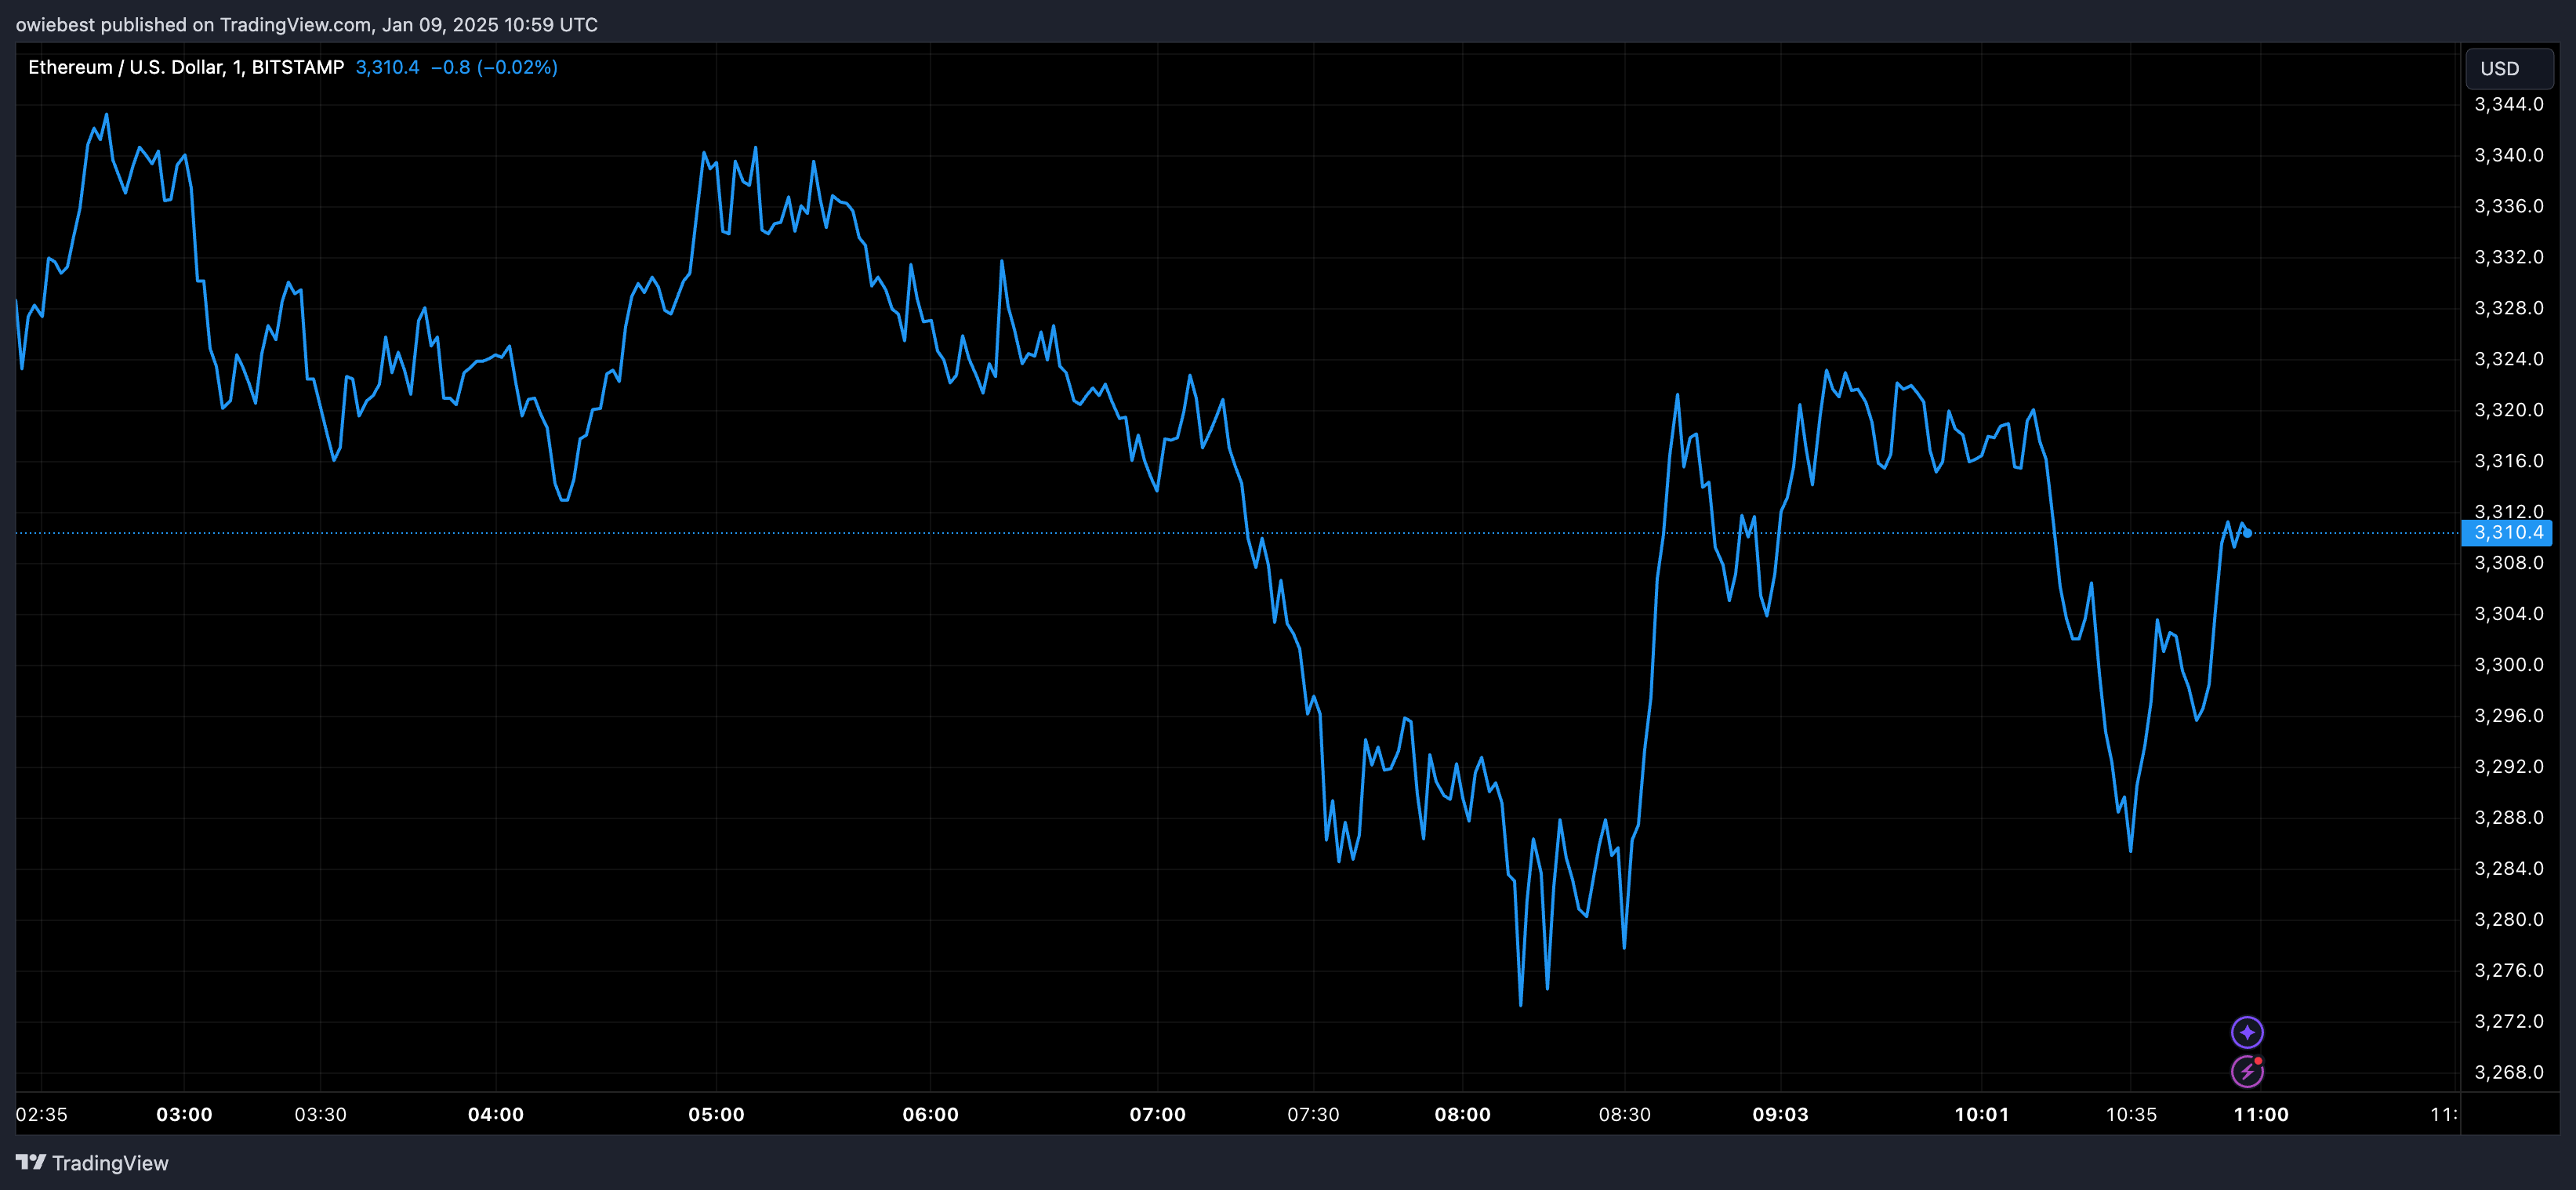Click the 3,296.0 price axis label
The image size is (2576, 1190).
tap(2508, 716)
